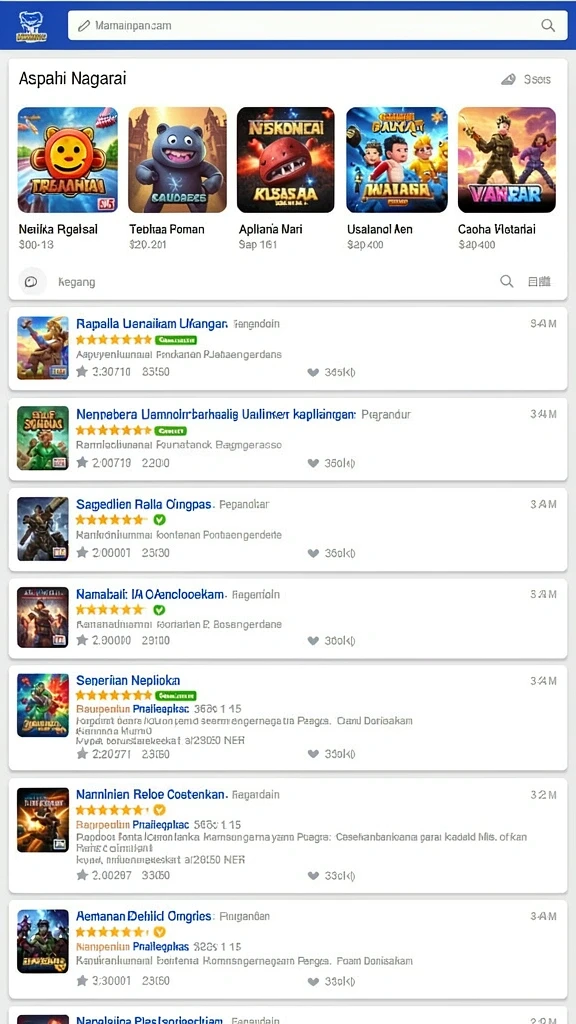
Task: Click the magnifier icon in top search bar
Action: (548, 25)
